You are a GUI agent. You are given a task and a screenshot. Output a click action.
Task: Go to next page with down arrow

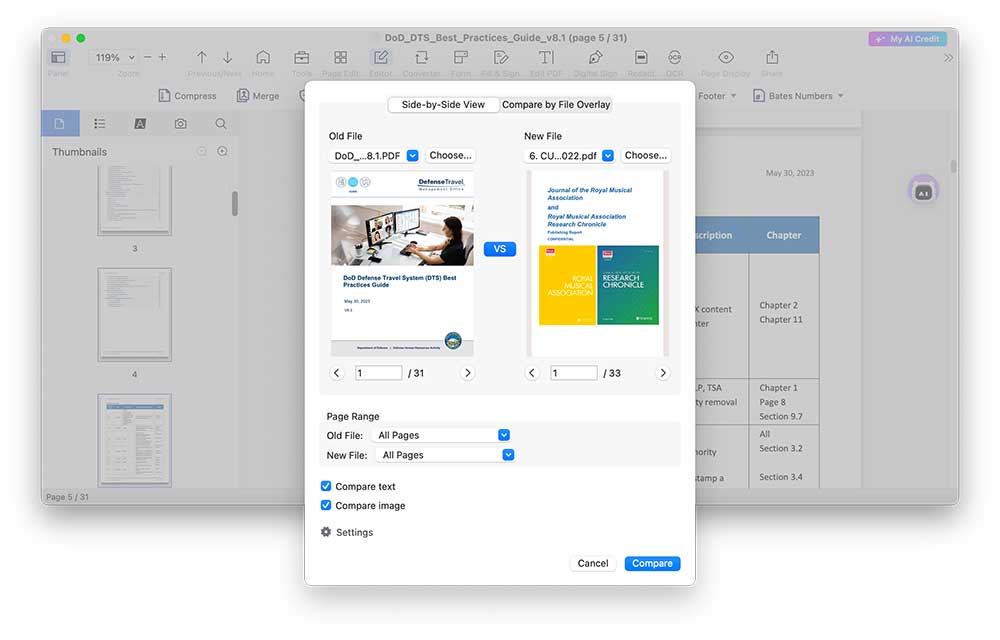pos(228,57)
